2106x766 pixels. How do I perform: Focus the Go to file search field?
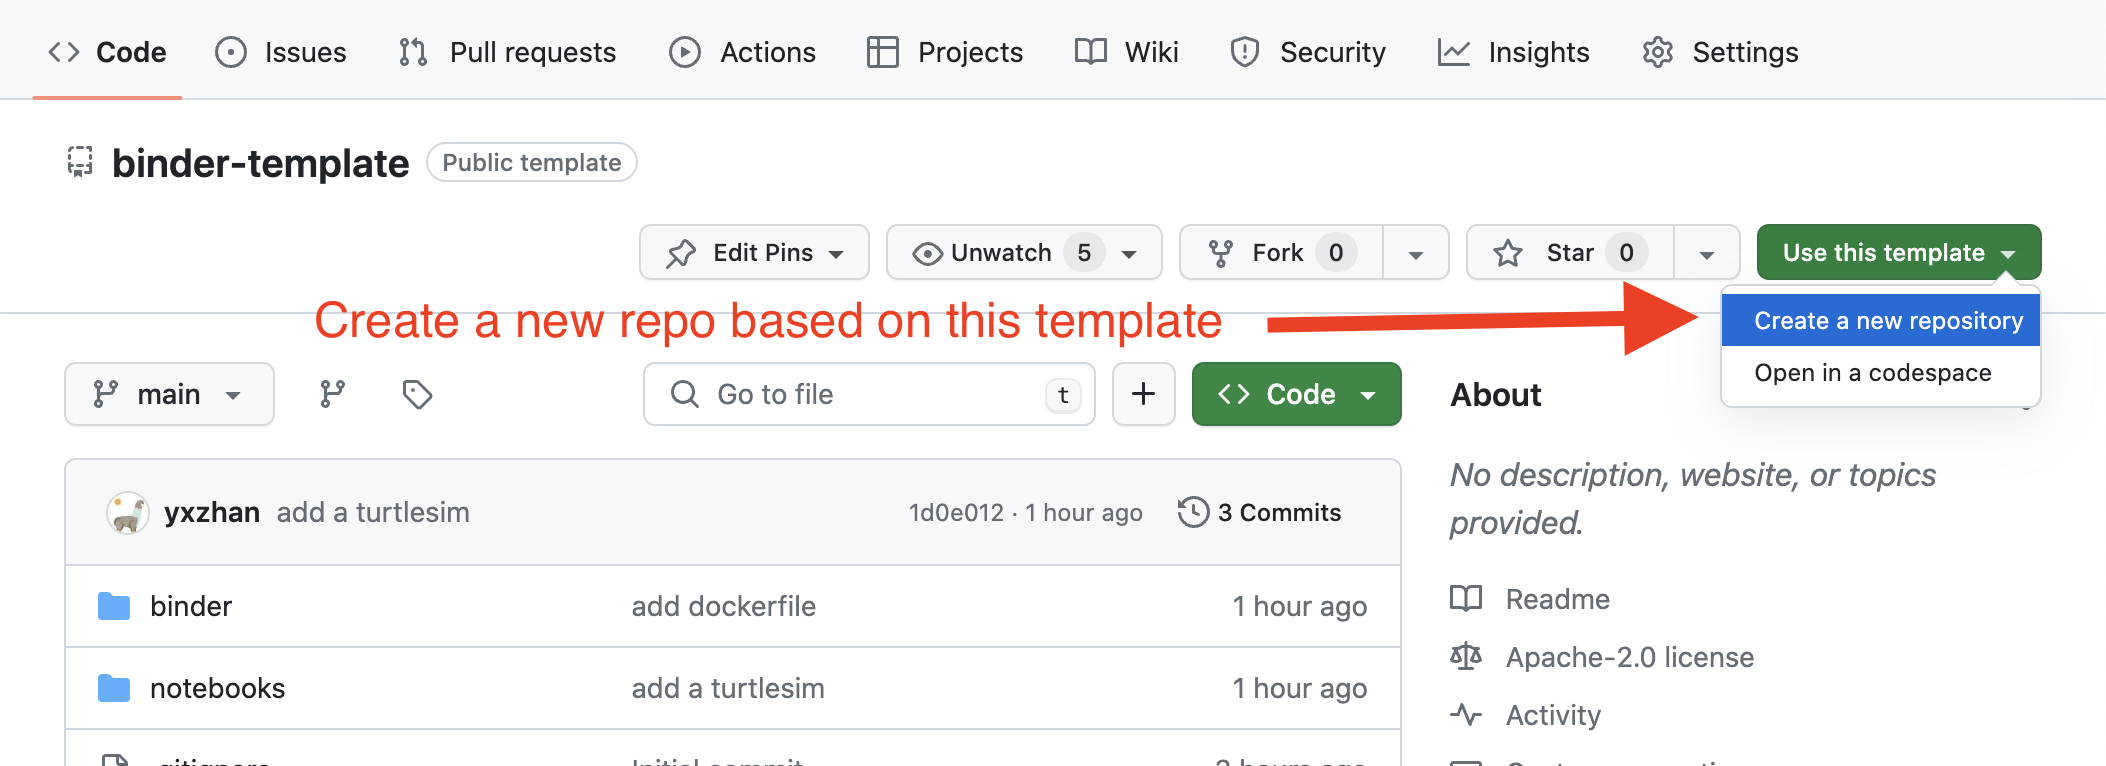click(869, 394)
